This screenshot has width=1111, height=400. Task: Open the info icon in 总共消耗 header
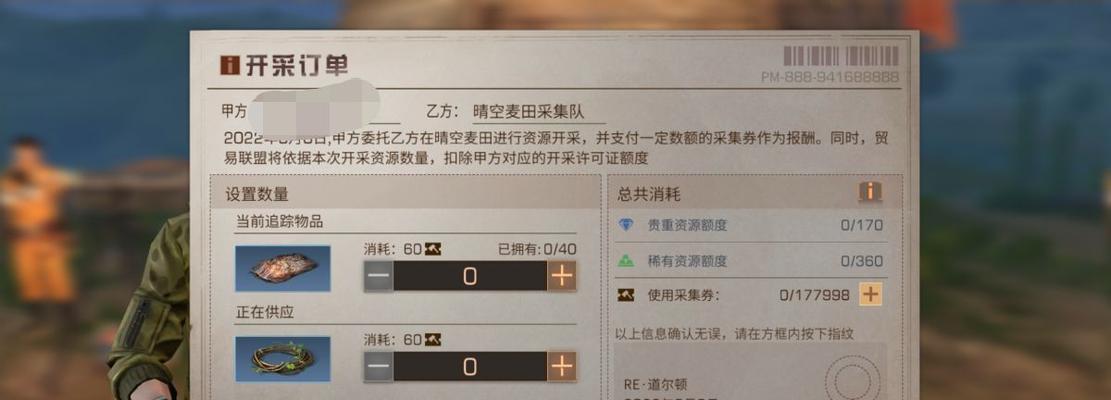[870, 192]
